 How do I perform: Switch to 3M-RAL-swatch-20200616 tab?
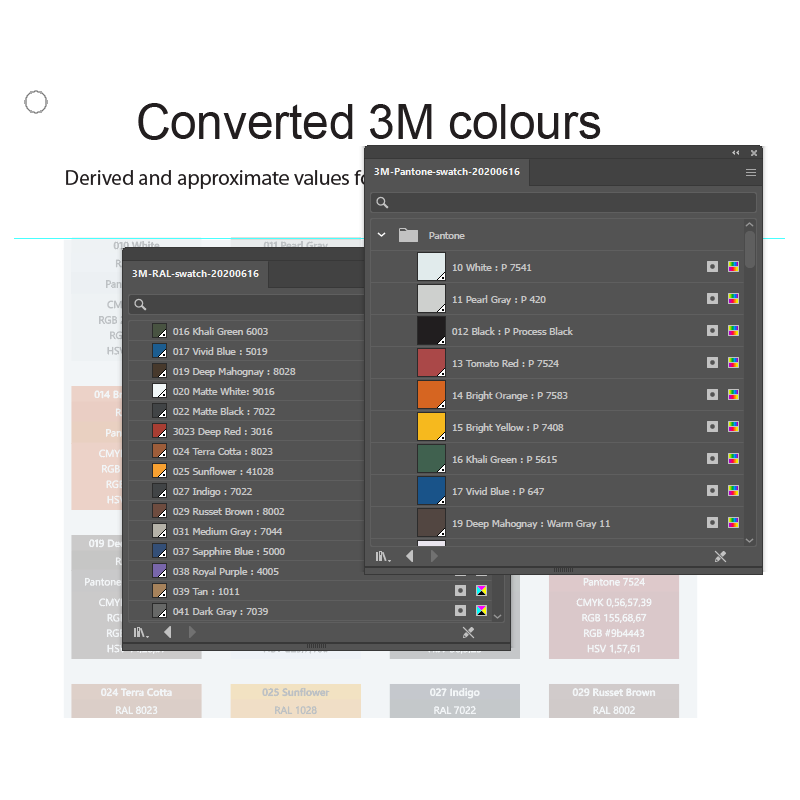click(x=195, y=274)
